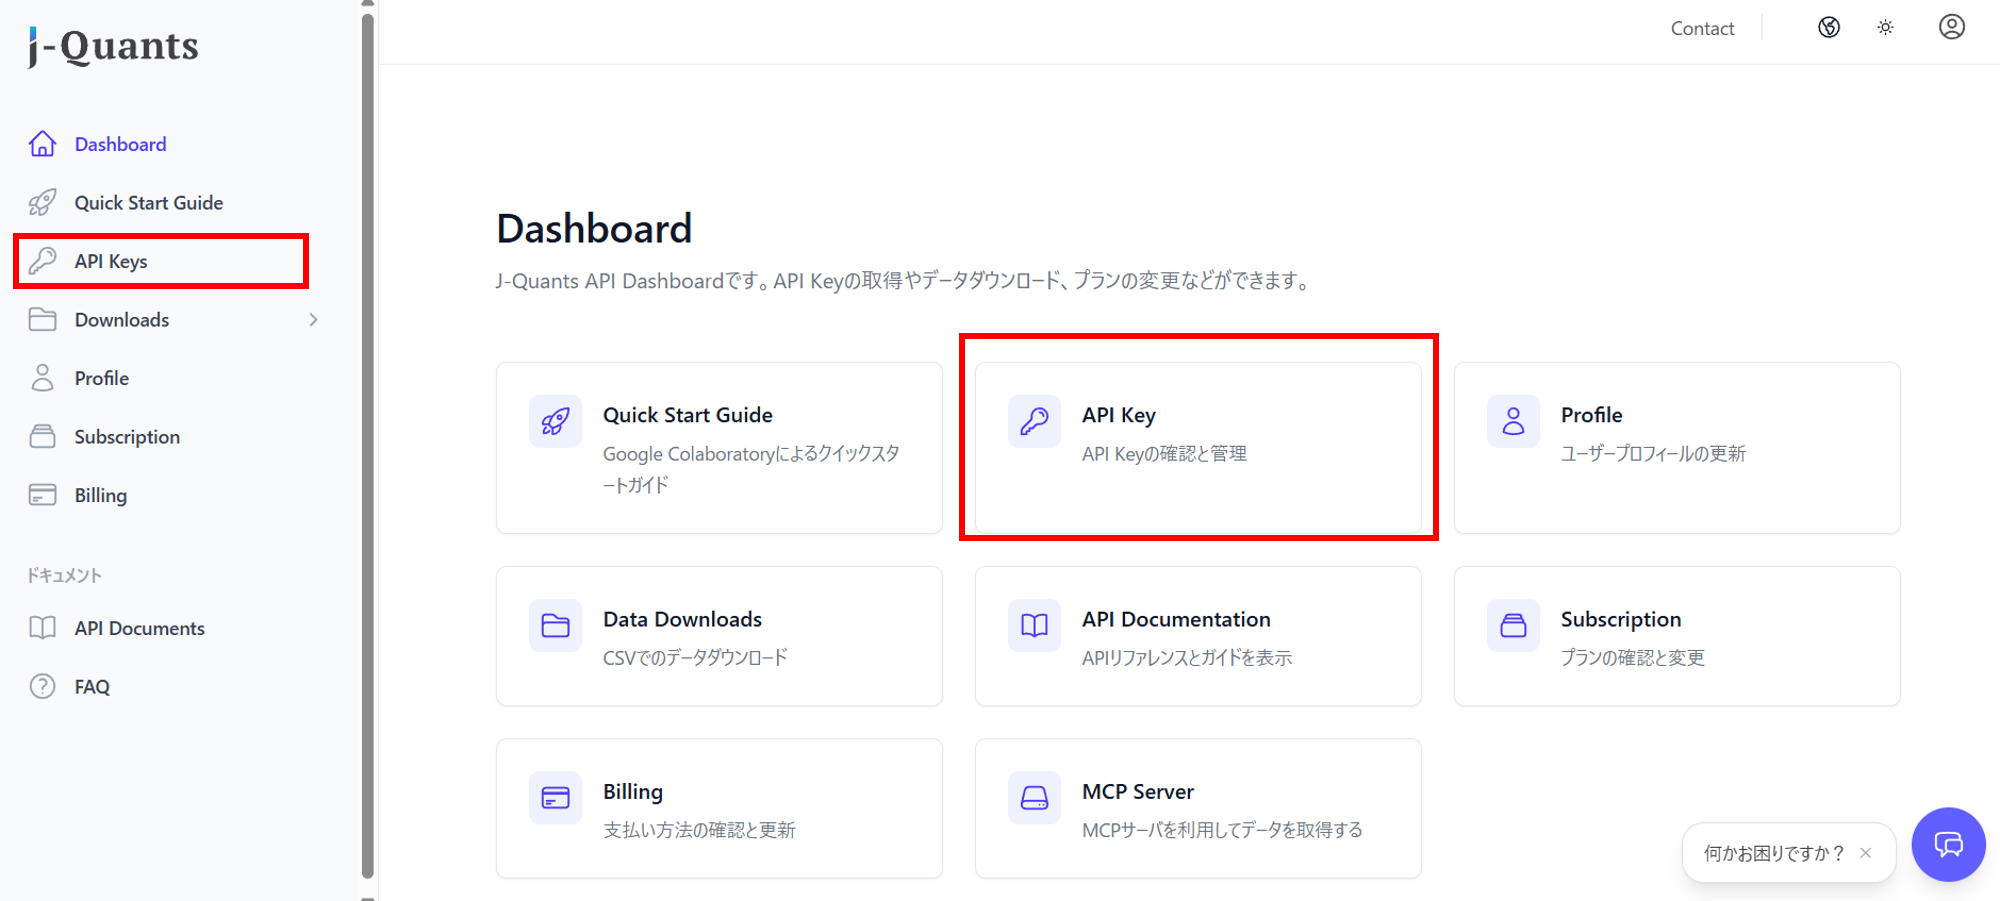Expand the Downloads submenu chevron
This screenshot has height=901, width=2000.
(313, 320)
